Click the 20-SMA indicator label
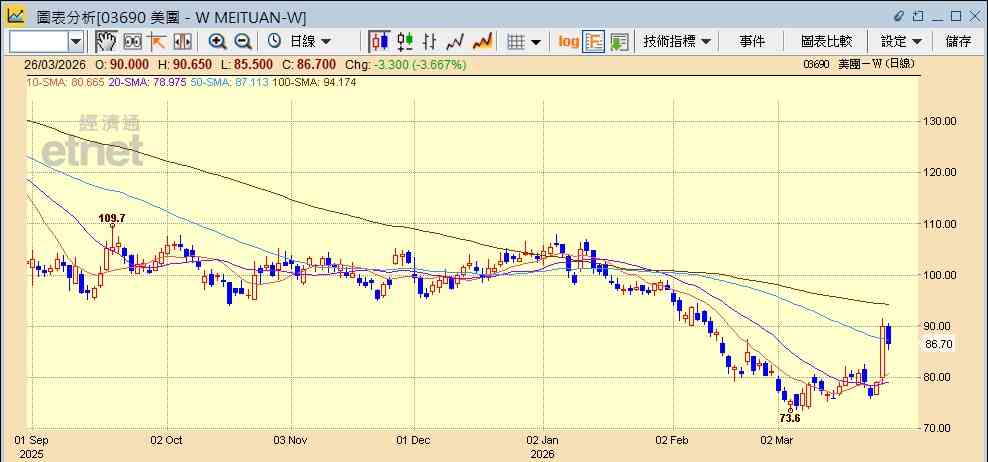988x462 pixels. [x=147, y=82]
